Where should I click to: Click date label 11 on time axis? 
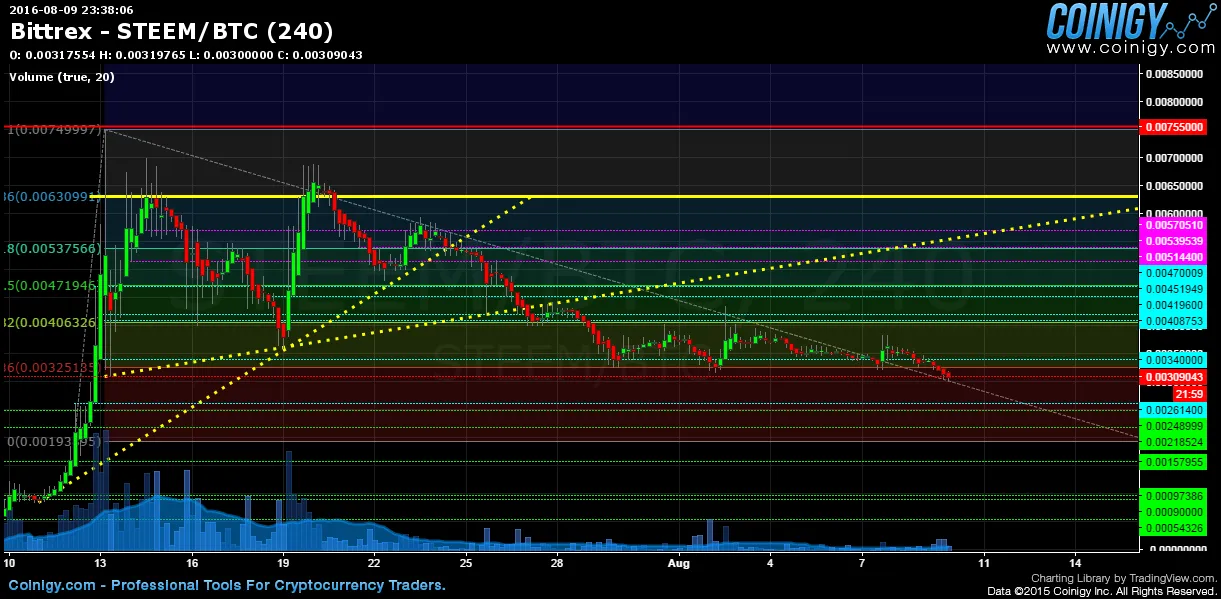click(x=983, y=562)
